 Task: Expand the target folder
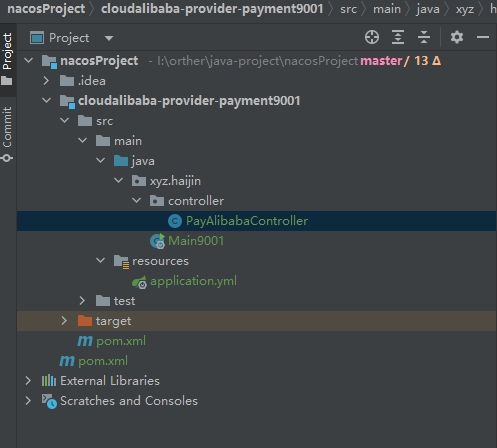pos(64,320)
